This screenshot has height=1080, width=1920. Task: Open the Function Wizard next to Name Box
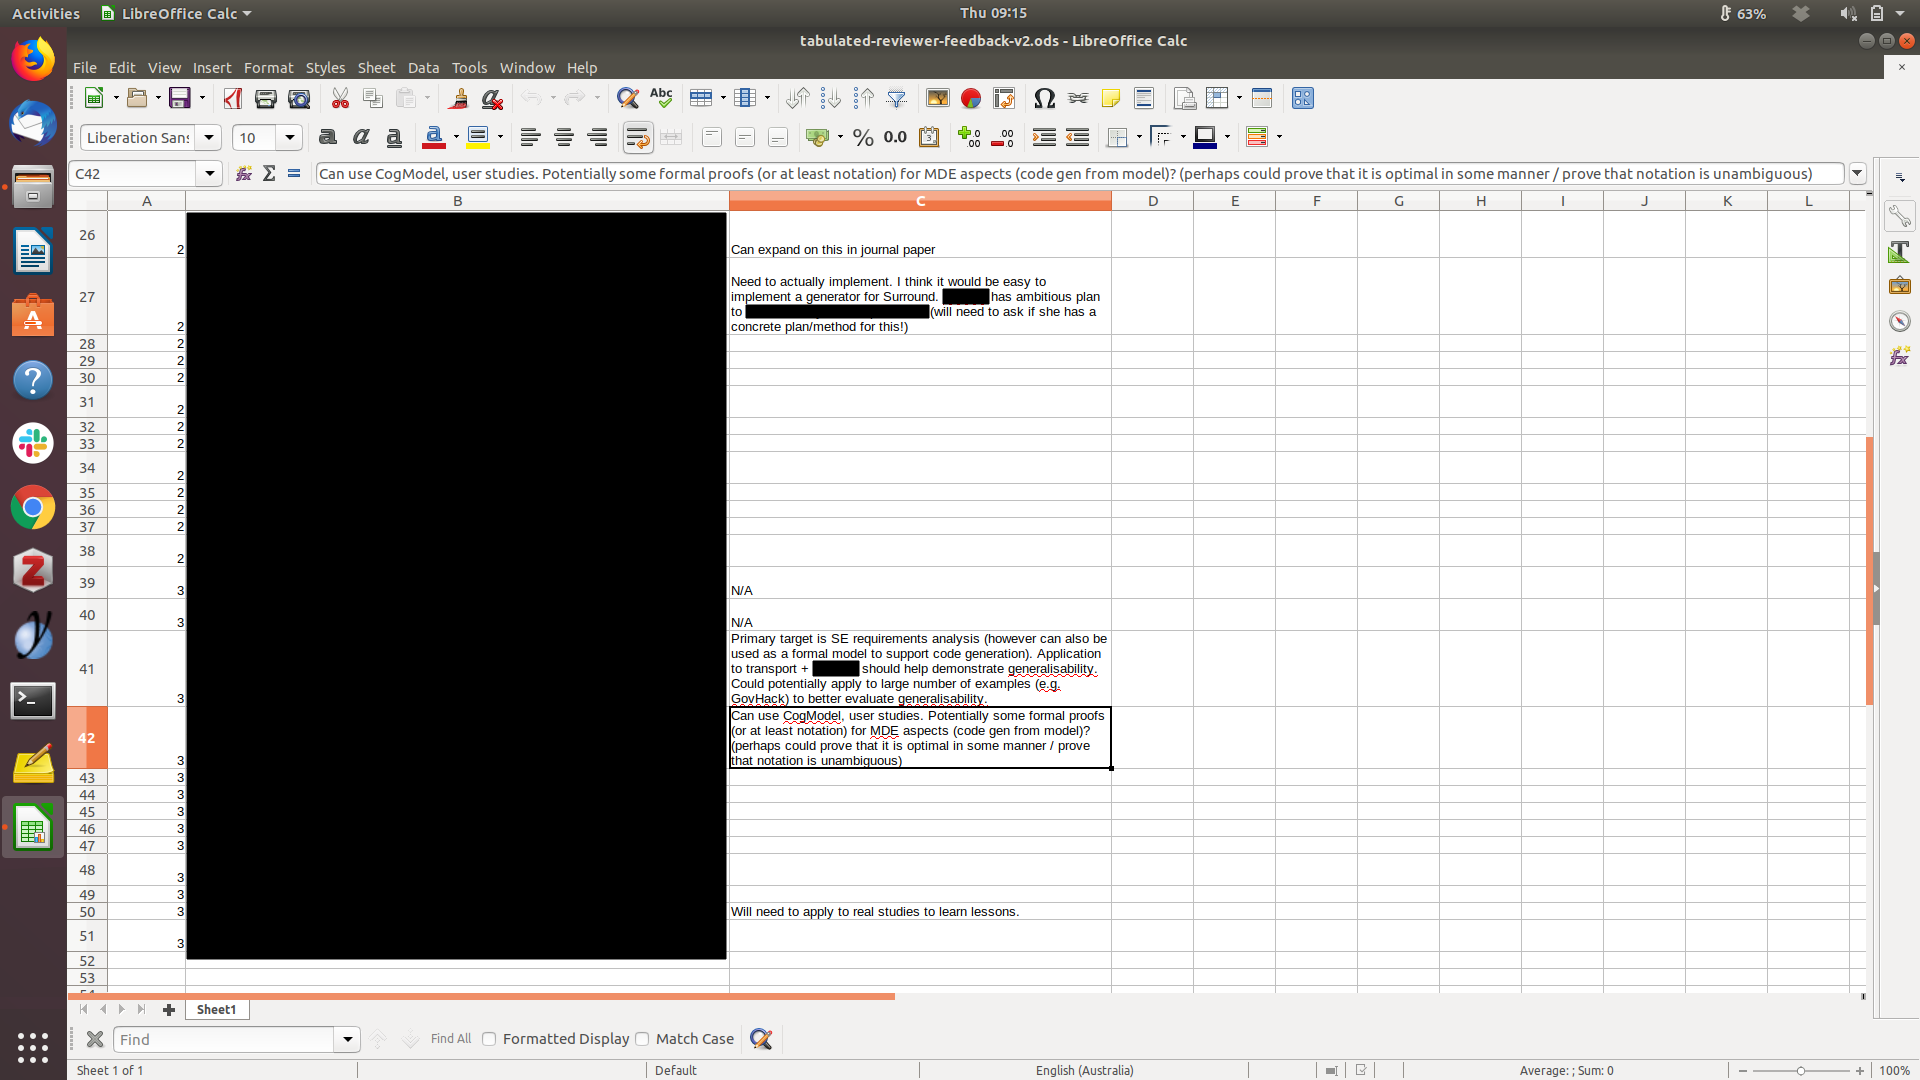tap(244, 173)
